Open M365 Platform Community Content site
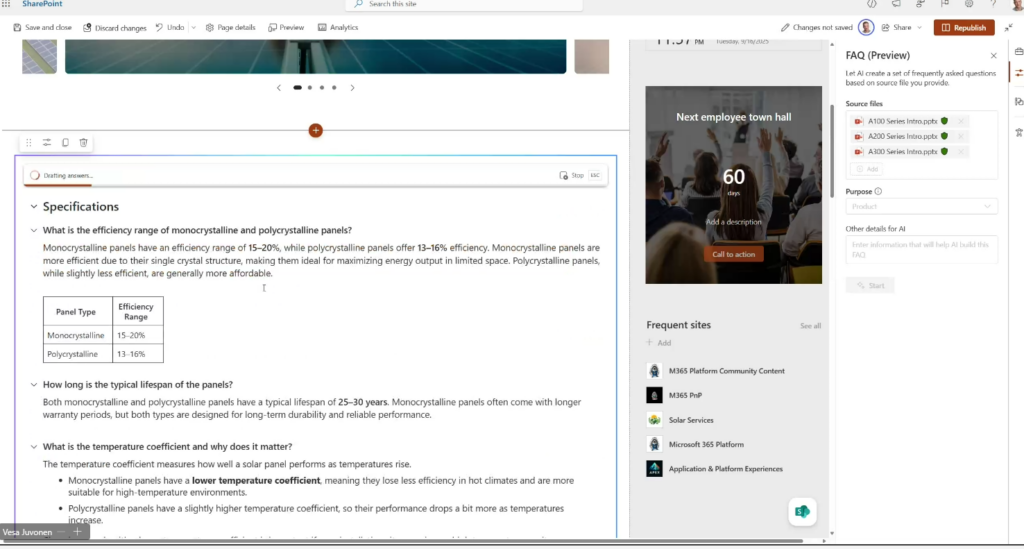This screenshot has width=1024, height=549. (726, 371)
